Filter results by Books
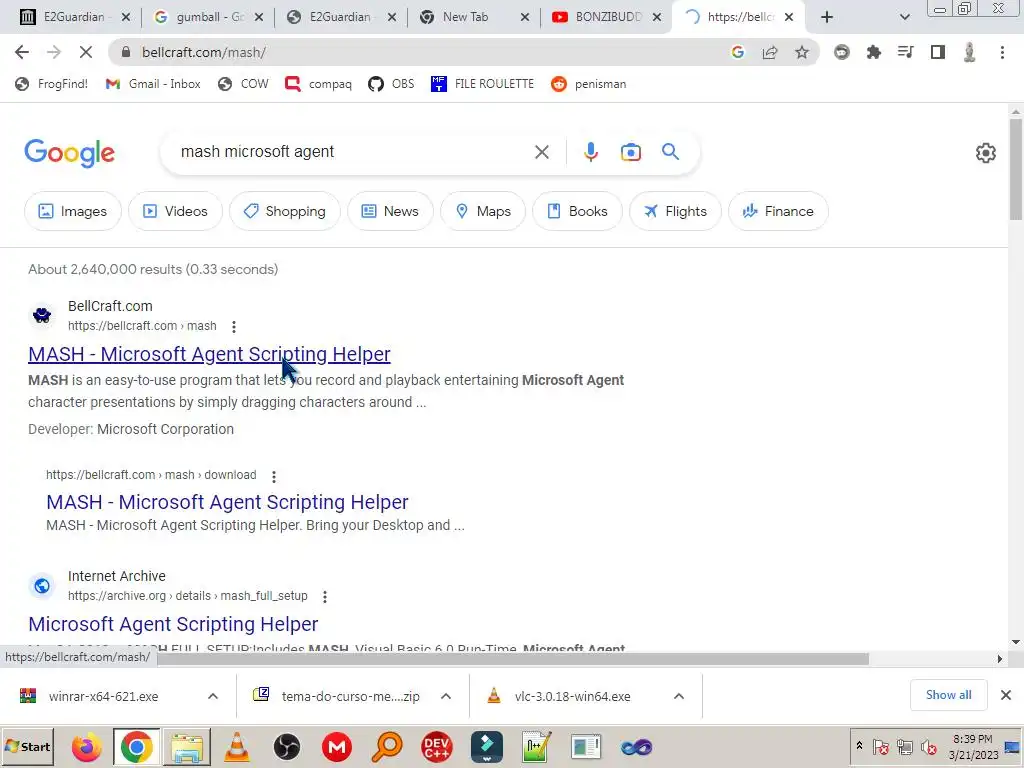 pyautogui.click(x=577, y=211)
